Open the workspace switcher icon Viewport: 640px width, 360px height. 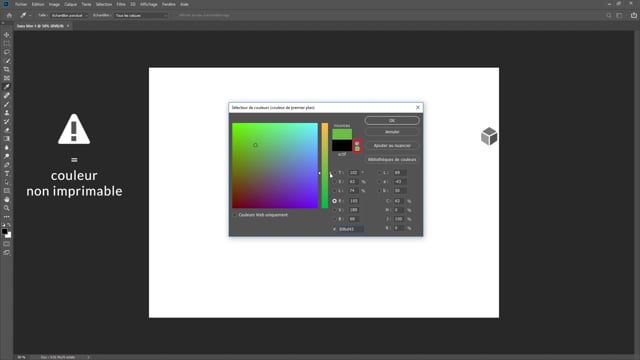[x=620, y=16]
